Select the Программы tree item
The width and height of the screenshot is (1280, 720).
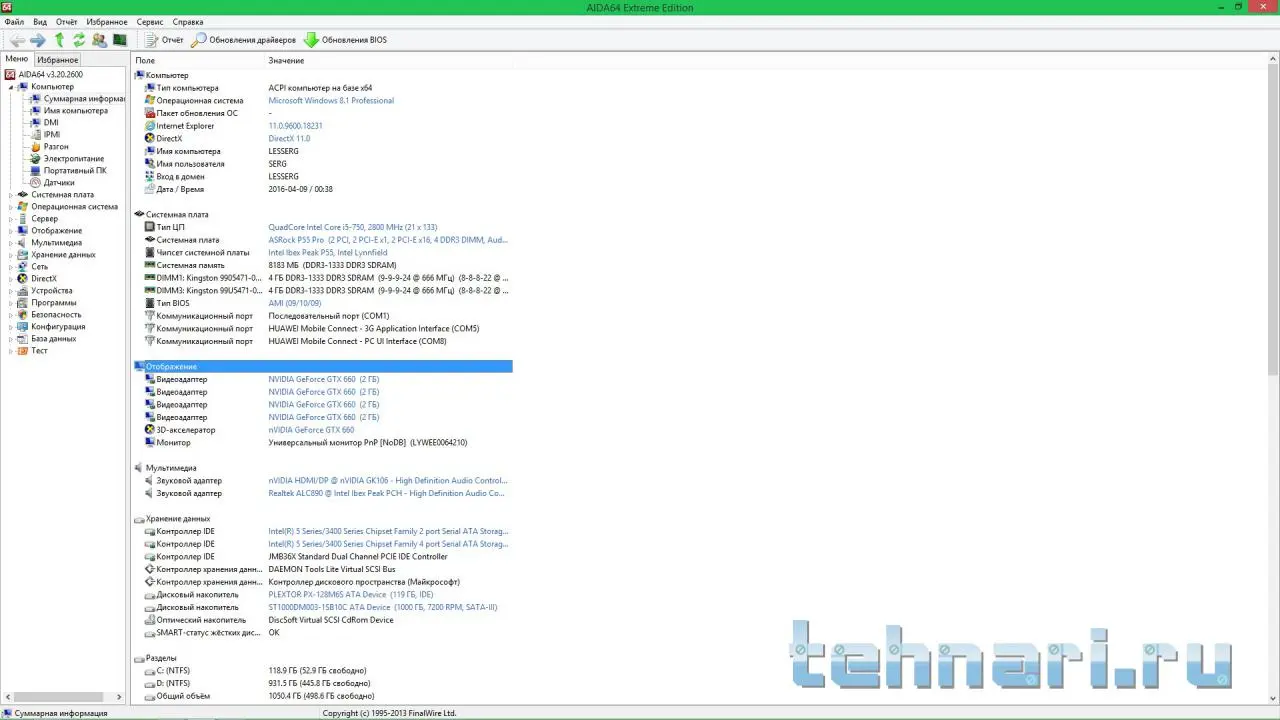tap(53, 303)
